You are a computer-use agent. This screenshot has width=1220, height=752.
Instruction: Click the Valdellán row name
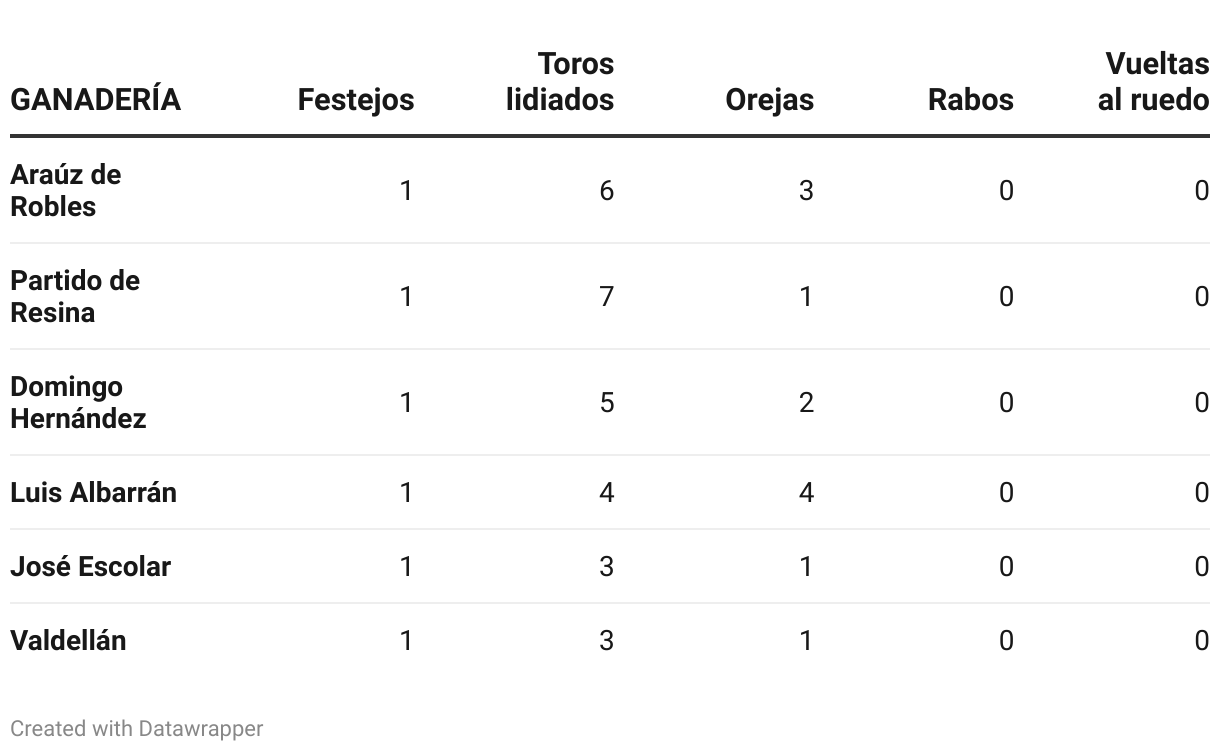68,641
